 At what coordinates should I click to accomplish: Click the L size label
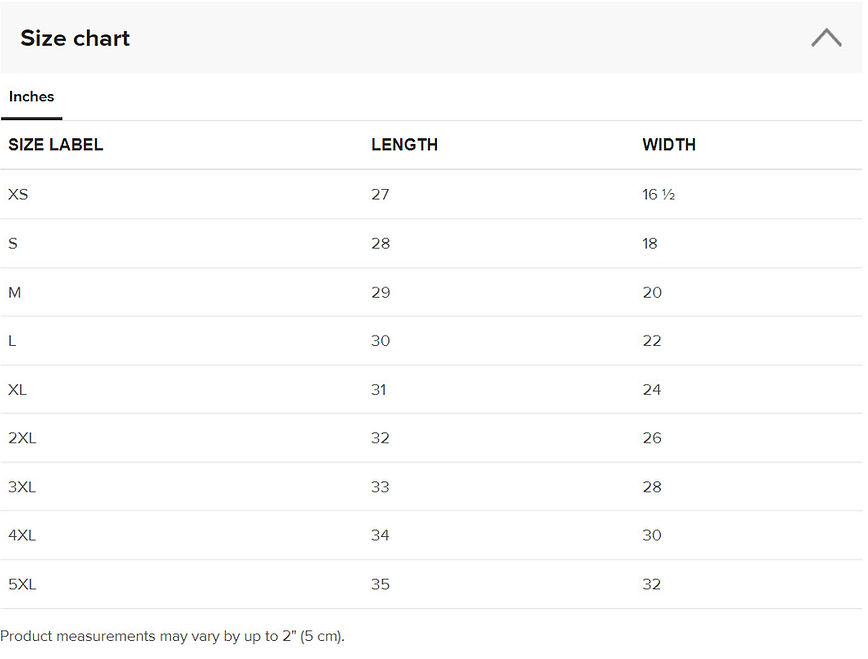(x=12, y=341)
